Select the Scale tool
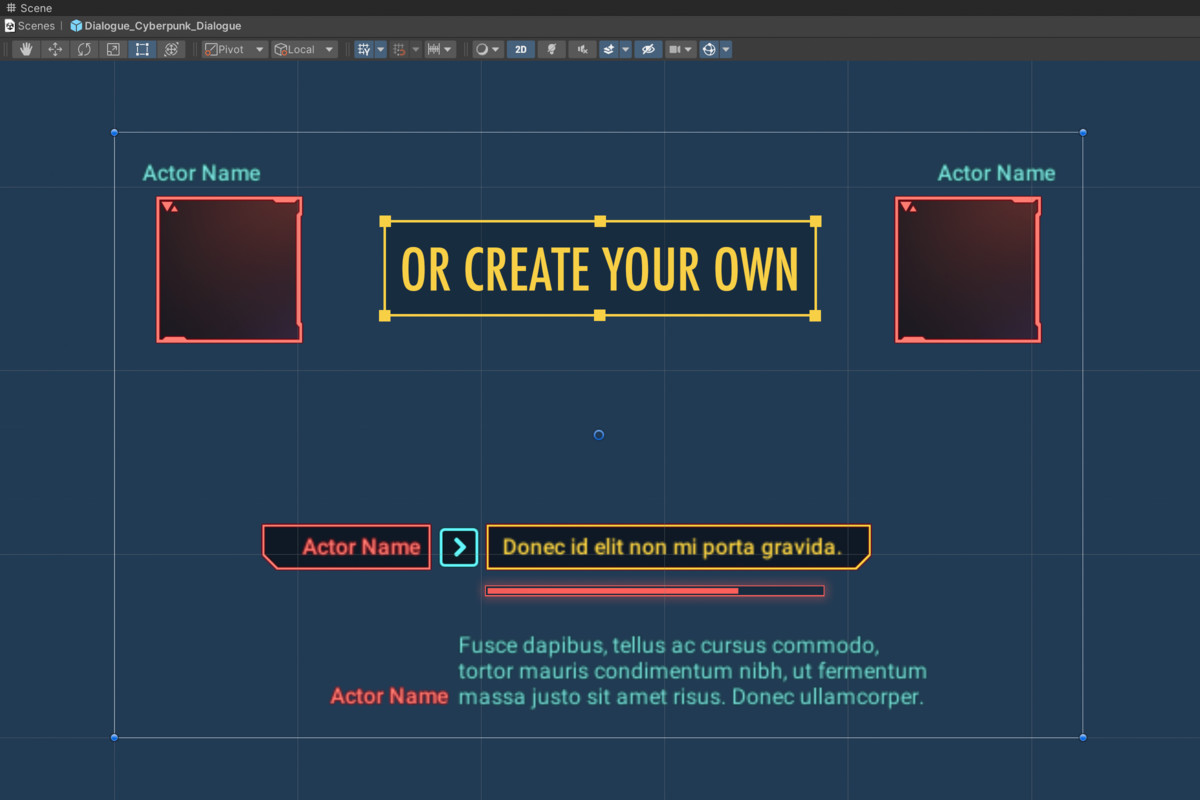This screenshot has height=800, width=1200. (113, 48)
